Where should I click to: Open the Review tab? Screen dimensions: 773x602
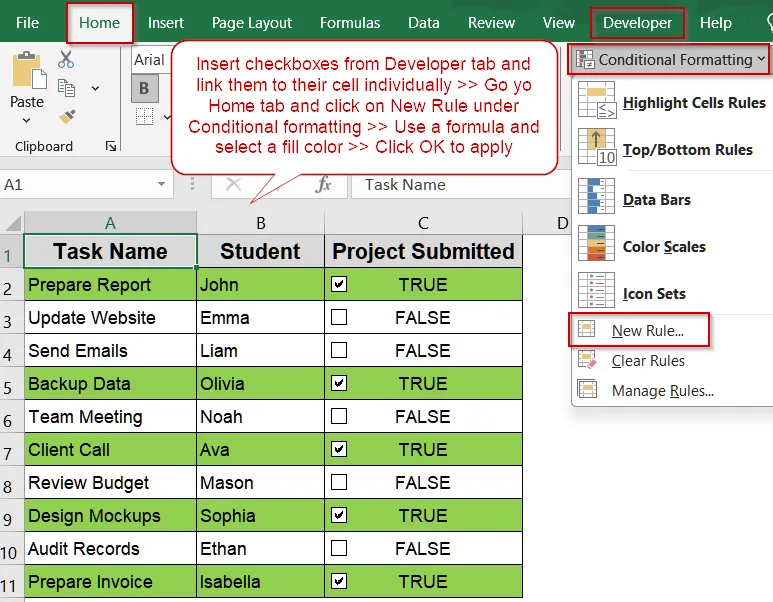(491, 23)
